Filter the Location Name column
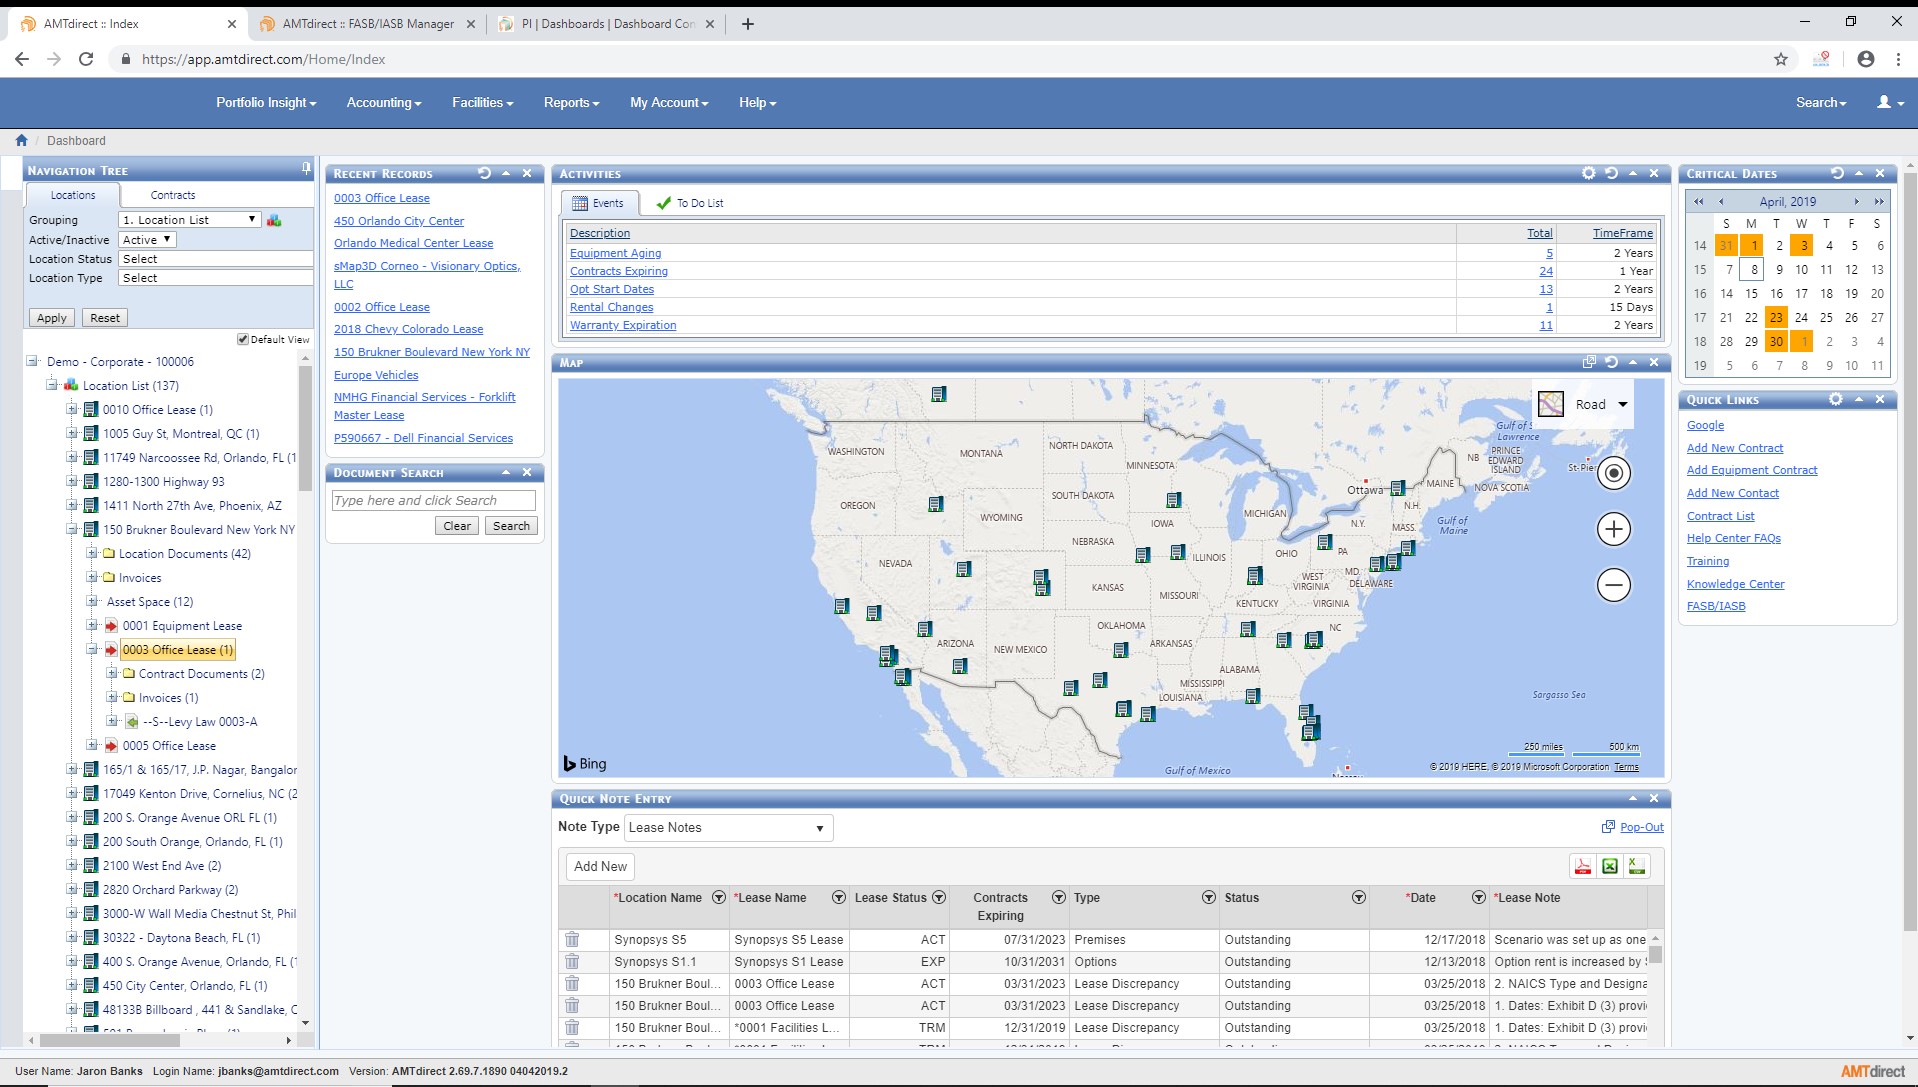Screen dimensions: 1918x1087 (718, 897)
